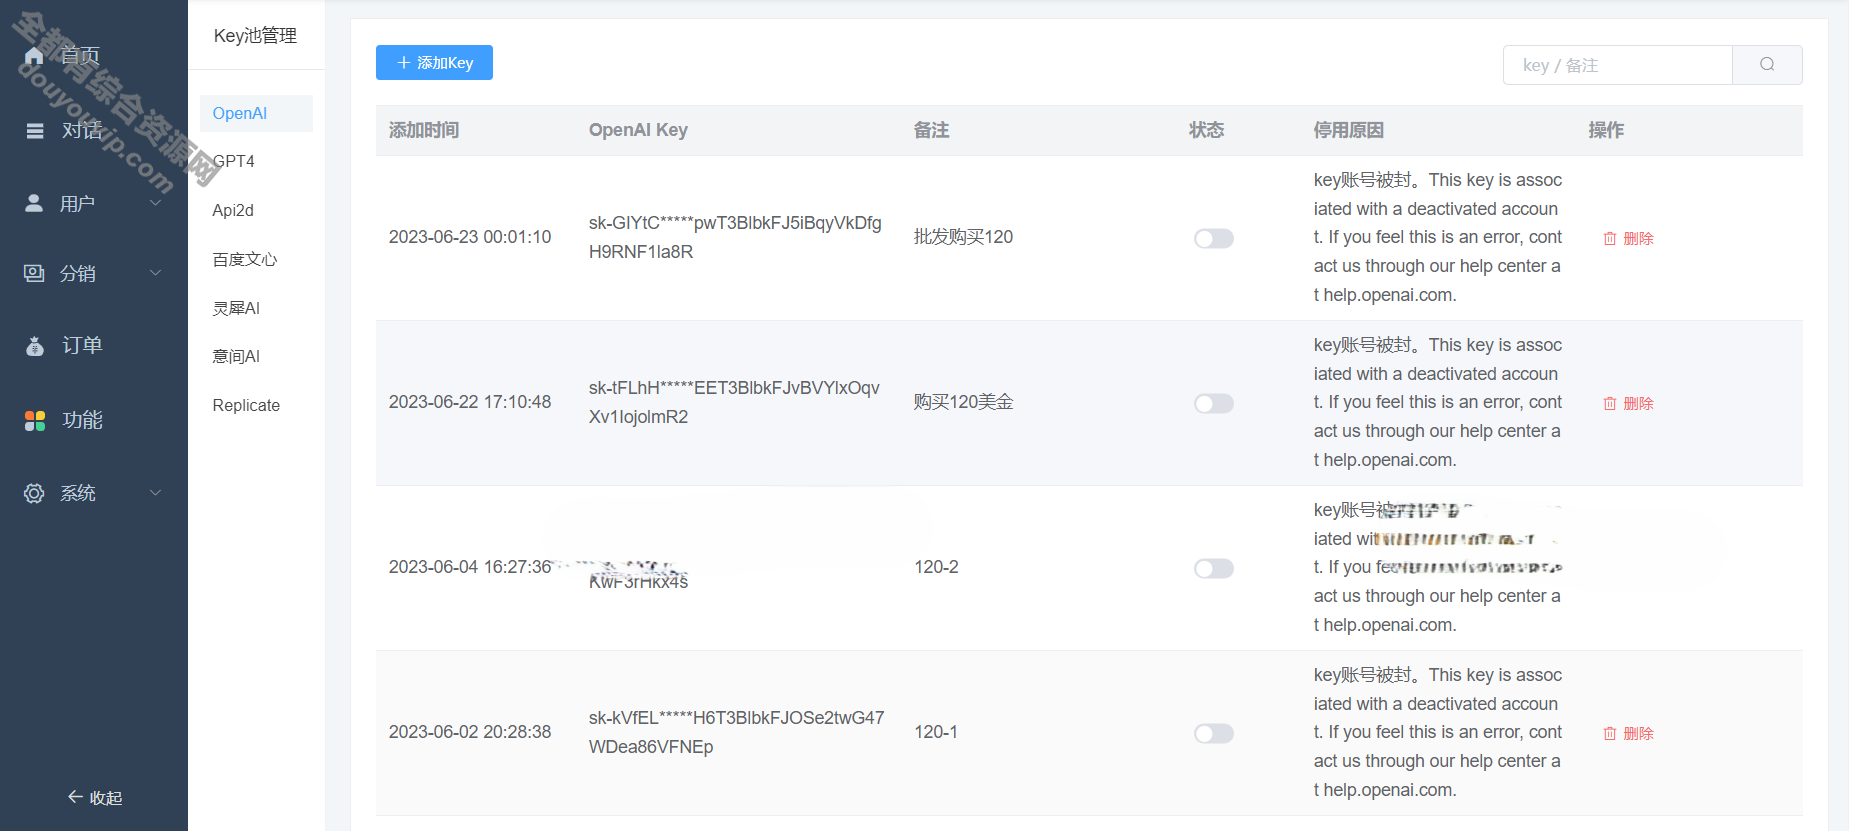This screenshot has height=831, width=1849.
Task: Click date 2023-06-23 00:01:10
Action: pos(470,237)
